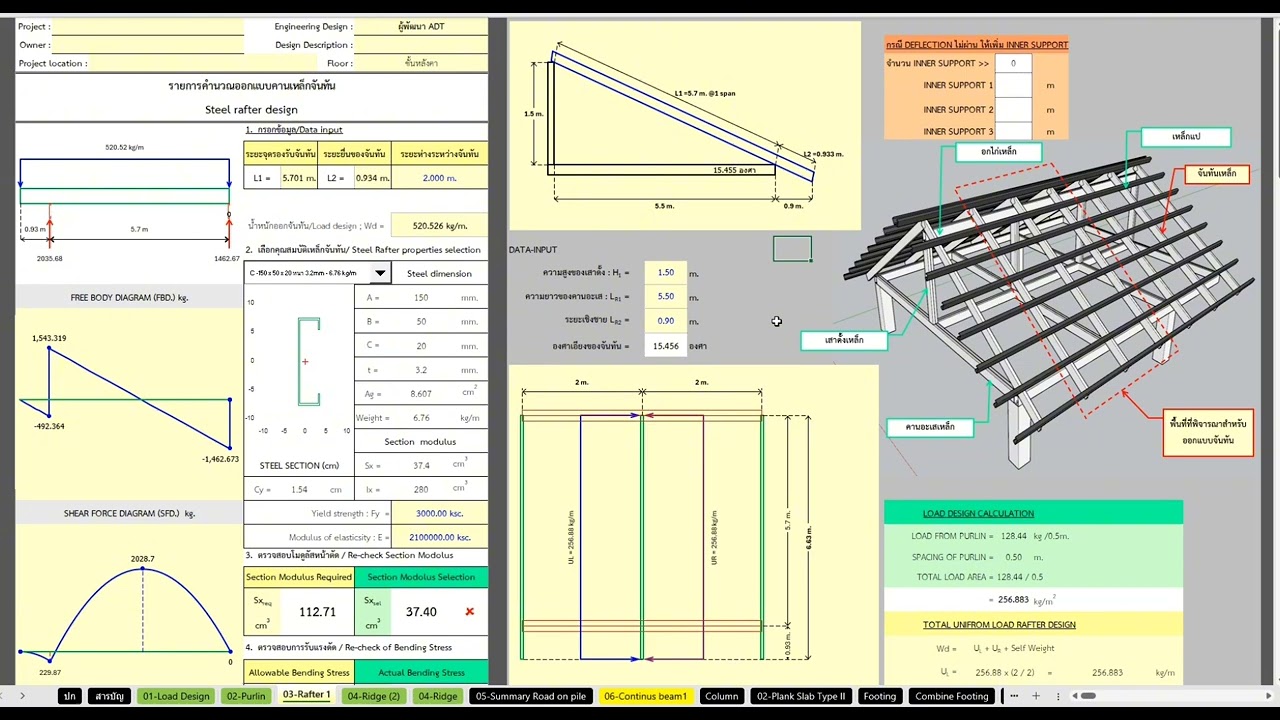Image resolution: width=1280 pixels, height=720 pixels.
Task: Click the horizontal scrollbar left arrow
Action: point(1075,696)
